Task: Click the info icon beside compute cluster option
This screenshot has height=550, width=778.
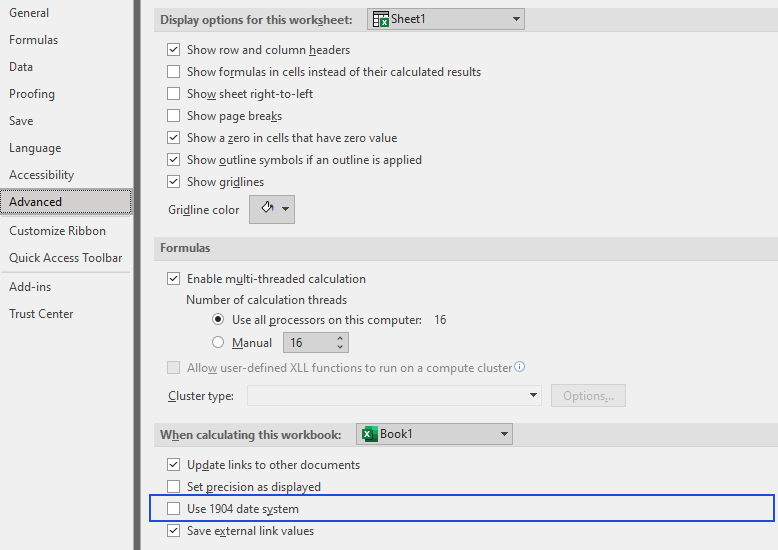Action: coord(519,367)
